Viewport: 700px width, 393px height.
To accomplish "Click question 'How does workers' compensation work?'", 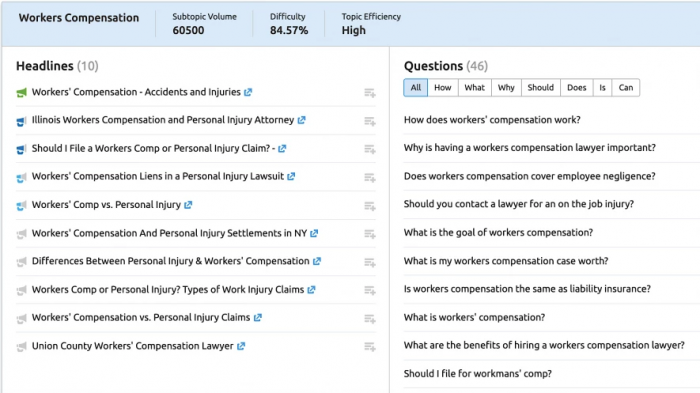I will pos(492,120).
